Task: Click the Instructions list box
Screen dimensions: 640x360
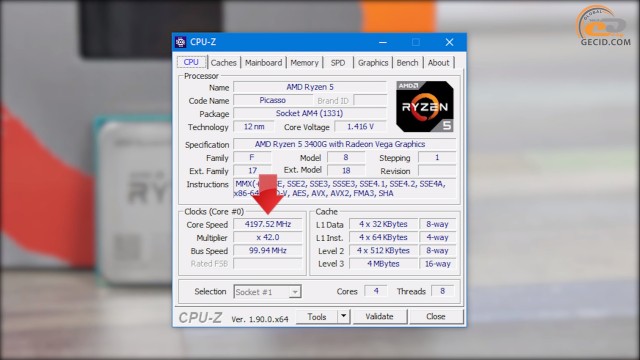Action: click(344, 188)
